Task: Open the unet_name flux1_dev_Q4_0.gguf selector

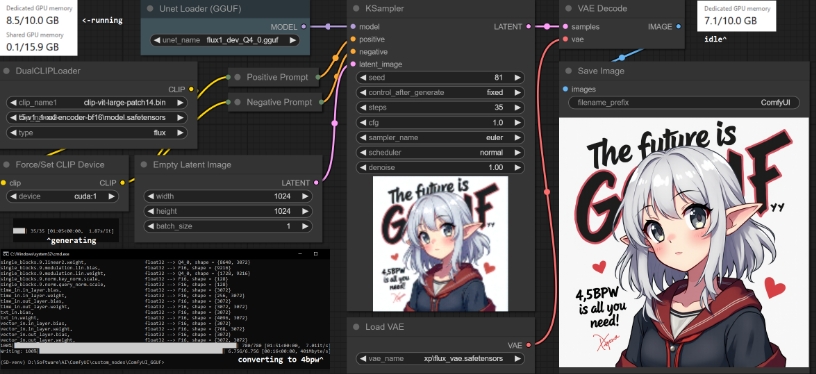Action: click(x=225, y=40)
